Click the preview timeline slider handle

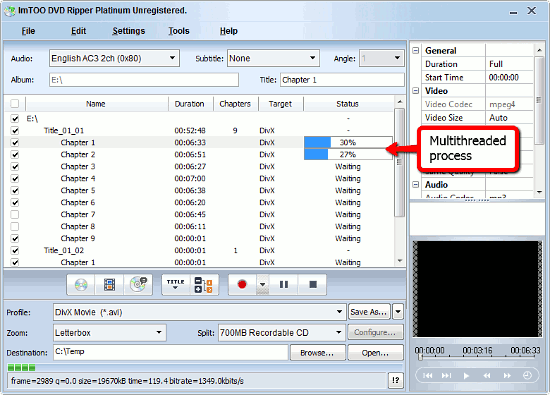(x=420, y=357)
